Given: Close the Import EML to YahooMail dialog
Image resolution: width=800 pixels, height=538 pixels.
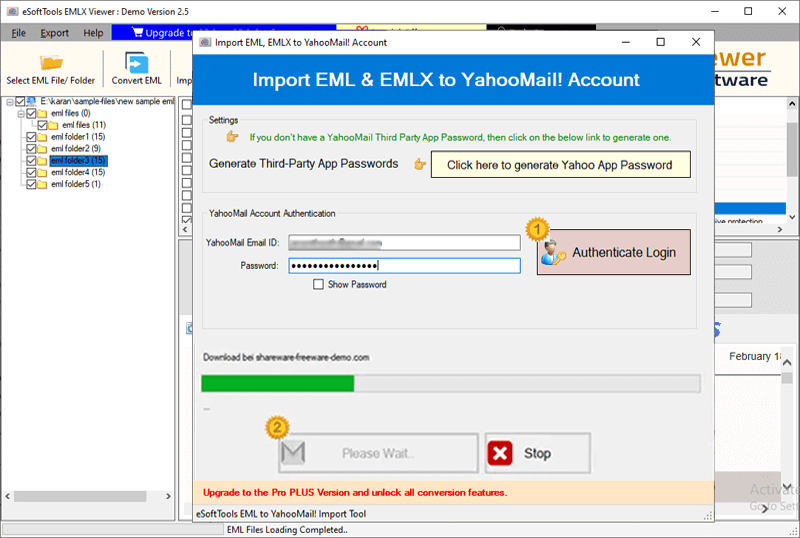Looking at the screenshot, I should pos(695,42).
